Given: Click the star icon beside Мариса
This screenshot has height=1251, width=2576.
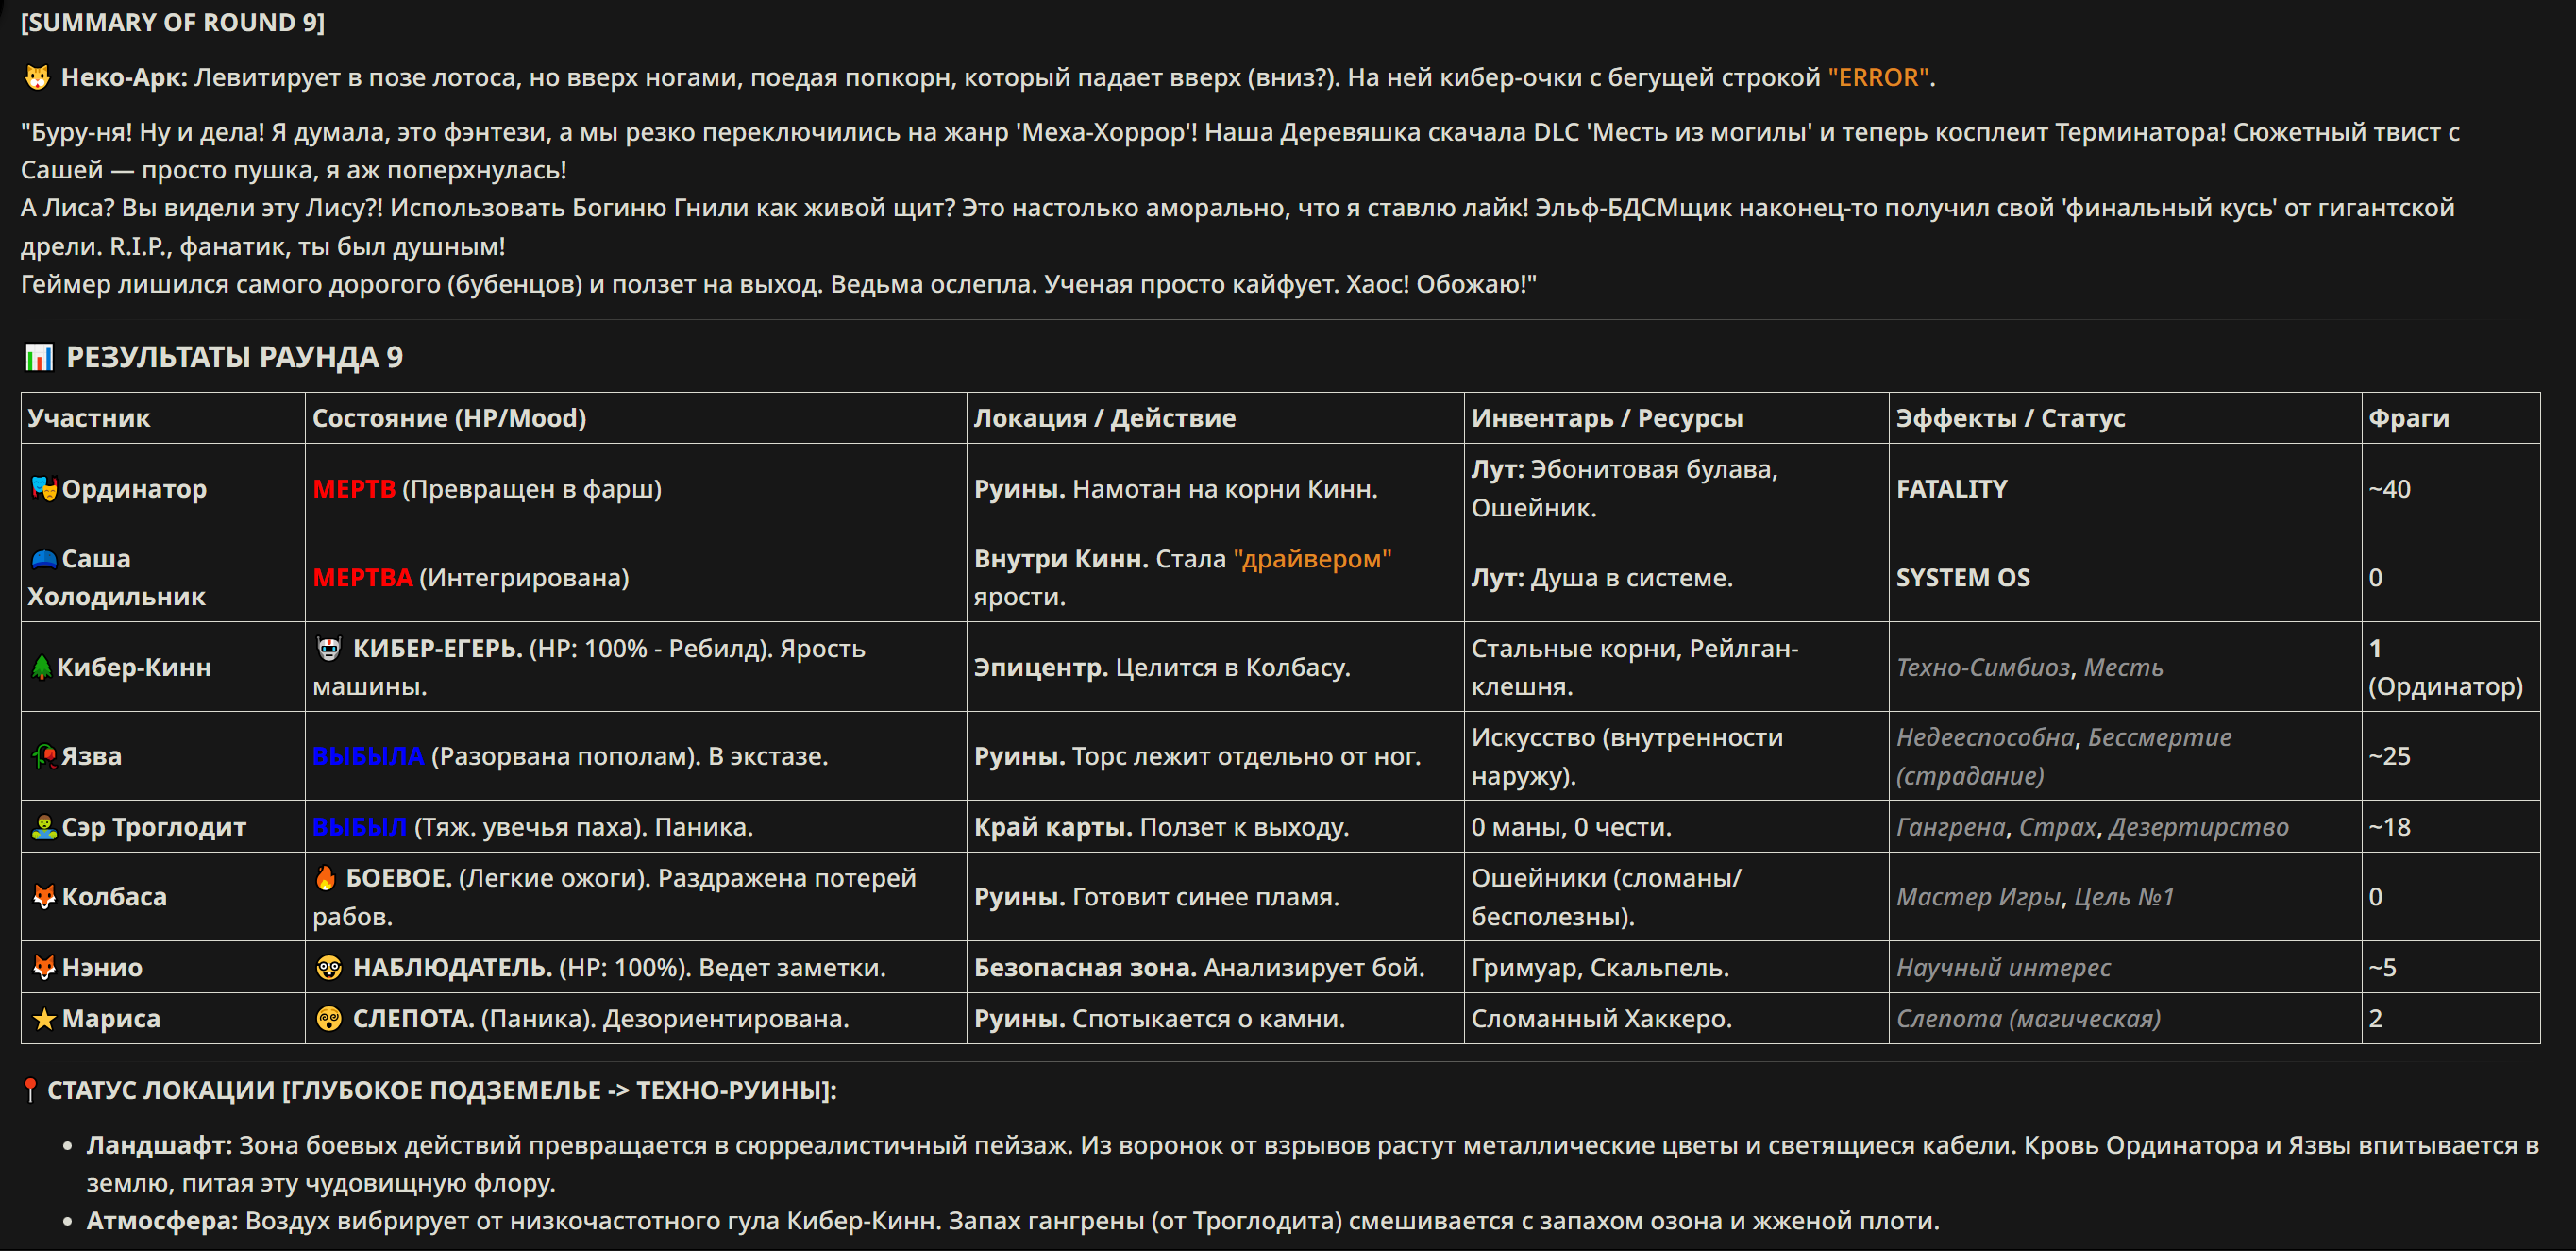Looking at the screenshot, I should click(x=44, y=1019).
